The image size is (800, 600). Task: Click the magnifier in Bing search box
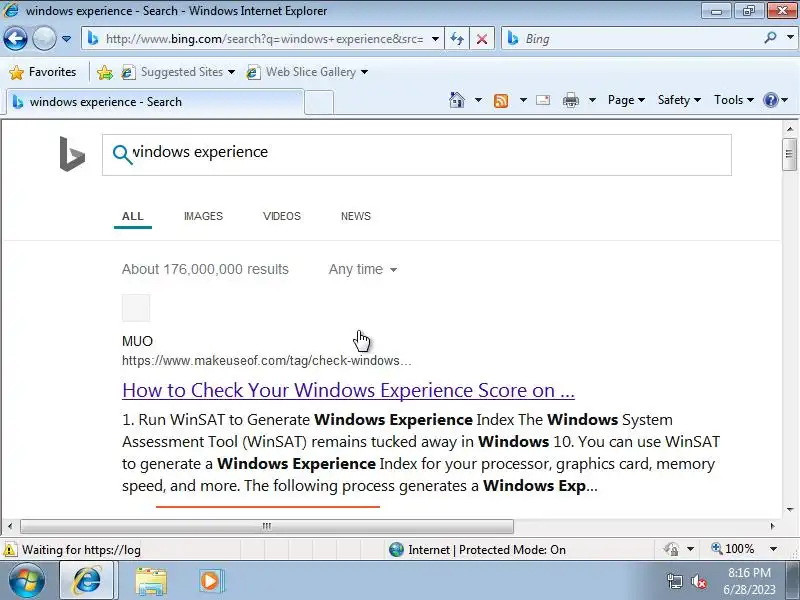pyautogui.click(x=122, y=154)
